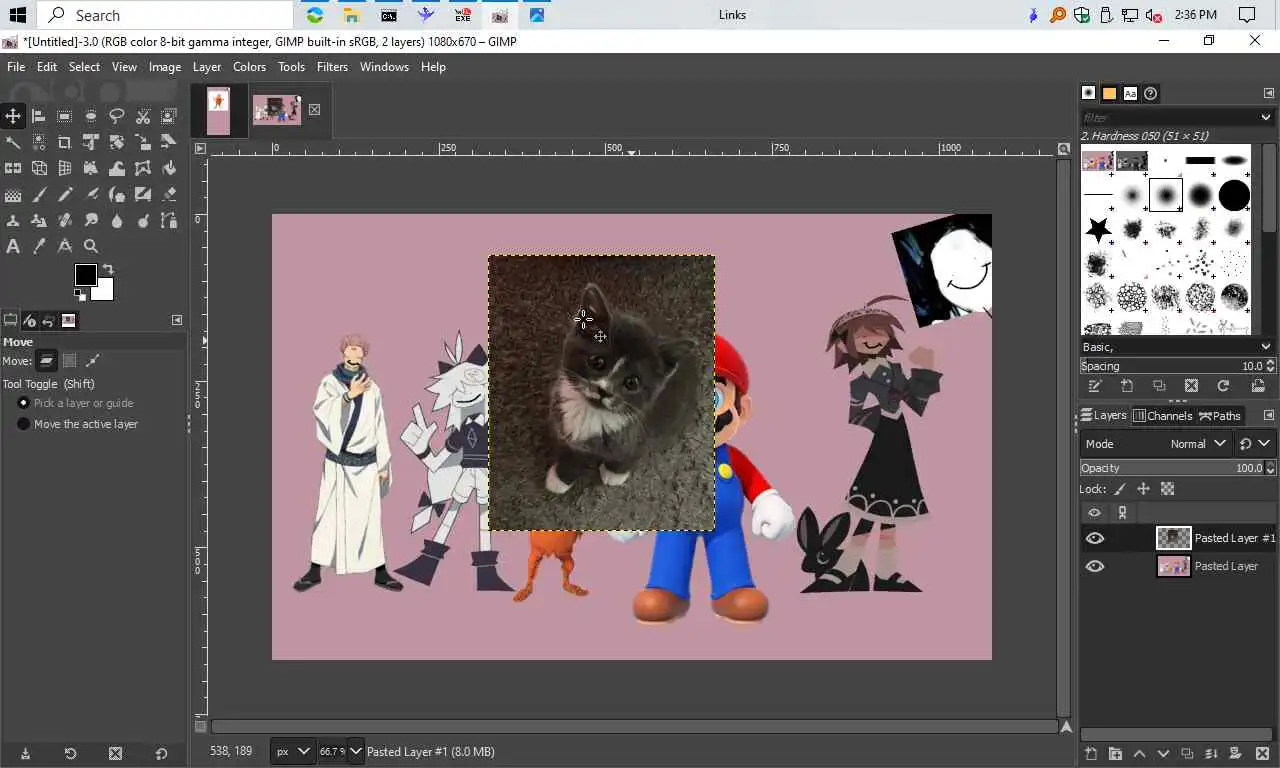Select the Eraser tool
The width and height of the screenshot is (1280, 768).
(169, 194)
